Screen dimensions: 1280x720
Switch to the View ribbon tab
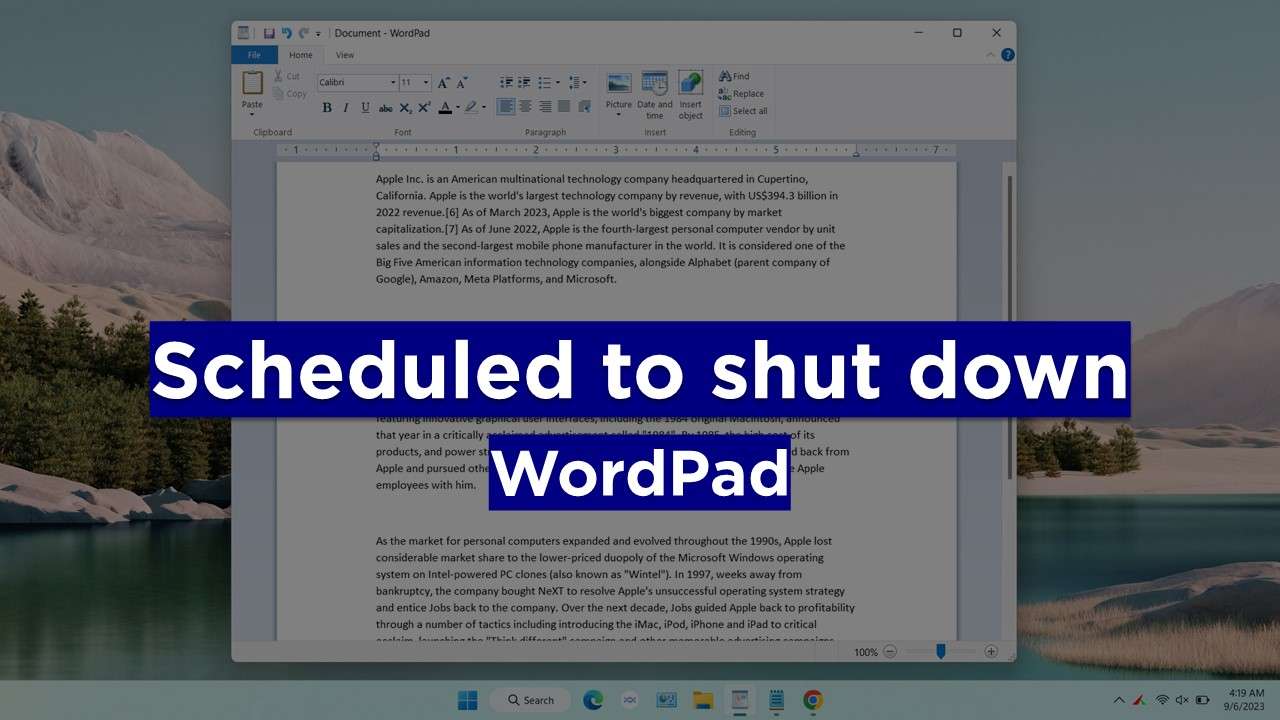pos(345,55)
